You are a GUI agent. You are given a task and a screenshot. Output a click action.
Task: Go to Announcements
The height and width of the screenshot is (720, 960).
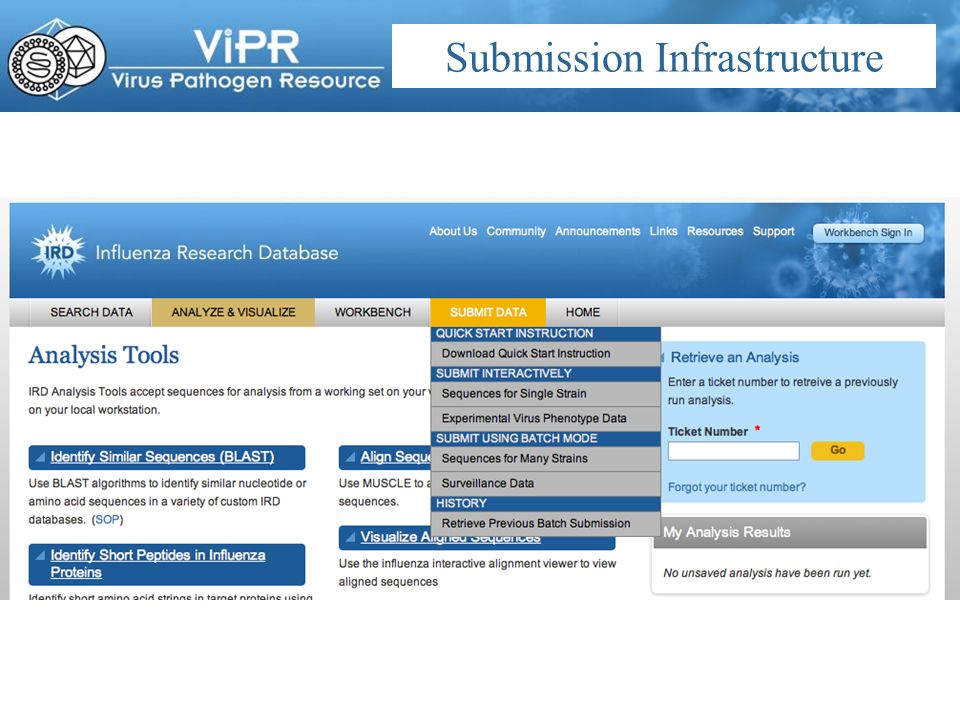click(x=597, y=231)
